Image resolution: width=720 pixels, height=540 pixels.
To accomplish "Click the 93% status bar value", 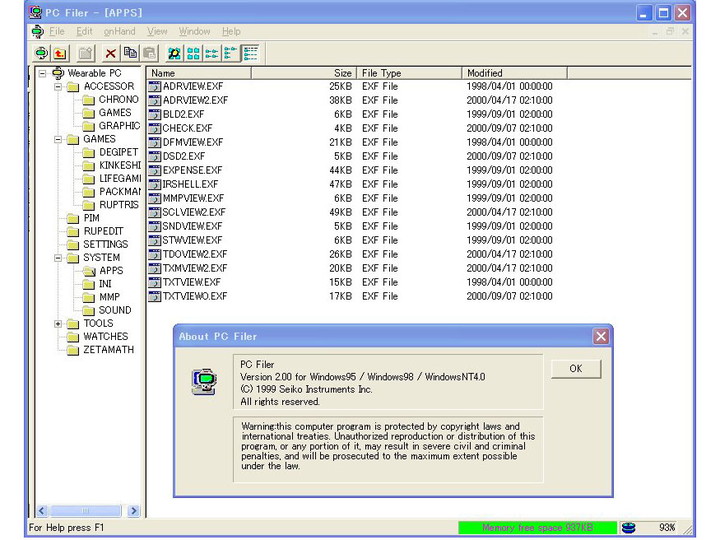I will [667, 528].
